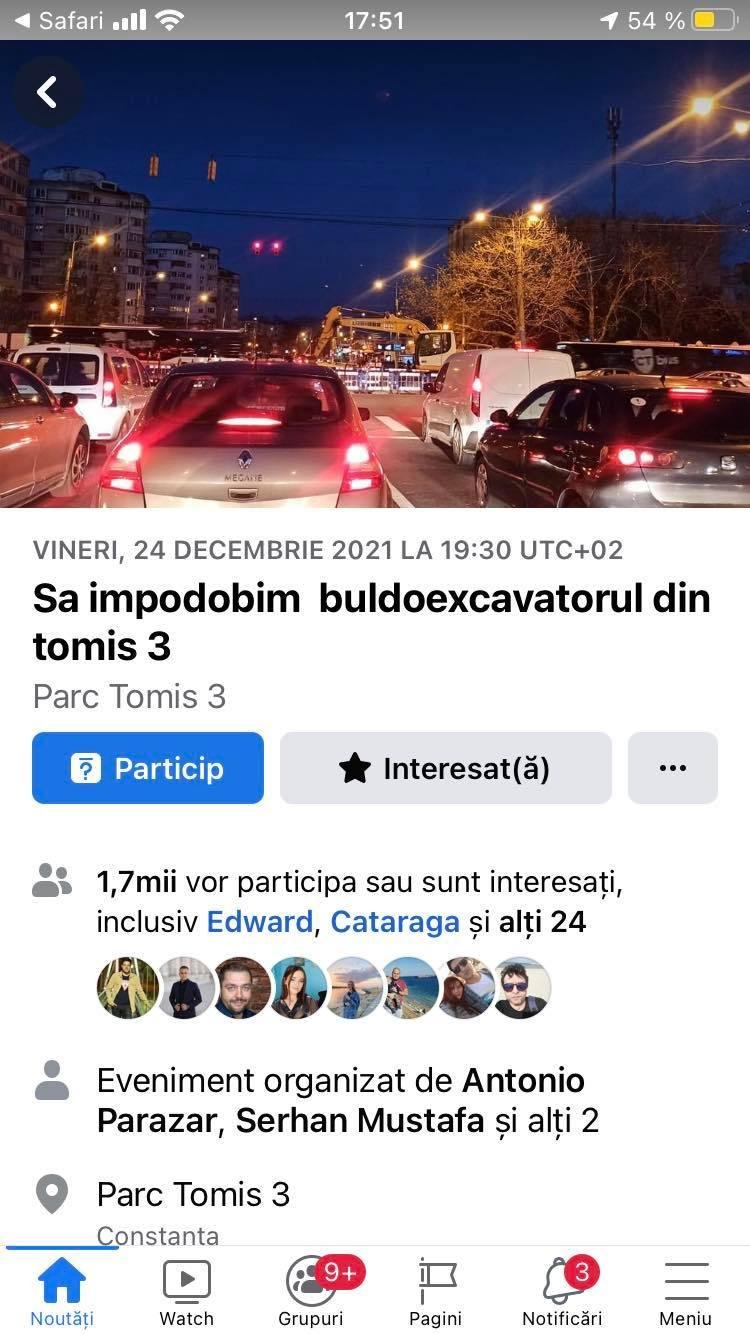The image size is (750, 1334).
Task: Toggle the Interesat(ă) star button
Action: click(x=445, y=768)
